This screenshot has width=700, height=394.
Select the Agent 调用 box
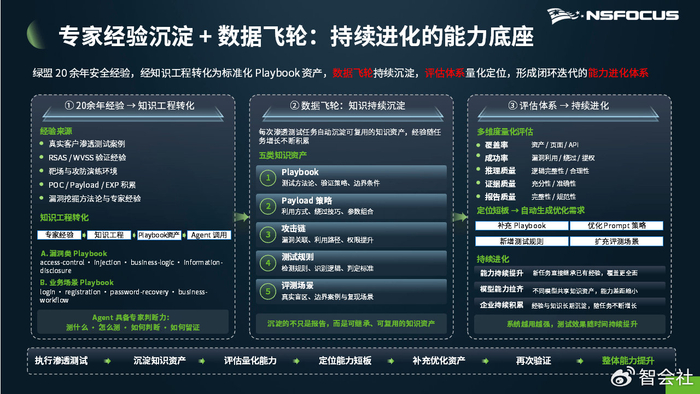click(209, 235)
